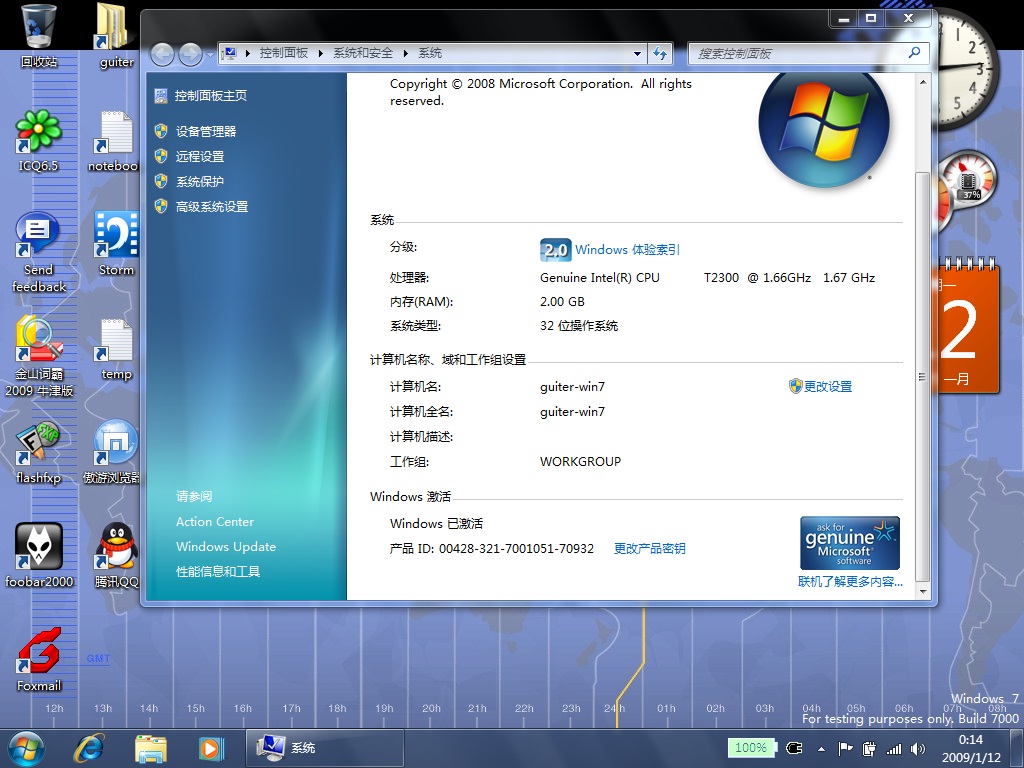Go to 系统和安全 in the breadcrumb
Image resolution: width=1024 pixels, height=768 pixels.
pyautogui.click(x=363, y=53)
